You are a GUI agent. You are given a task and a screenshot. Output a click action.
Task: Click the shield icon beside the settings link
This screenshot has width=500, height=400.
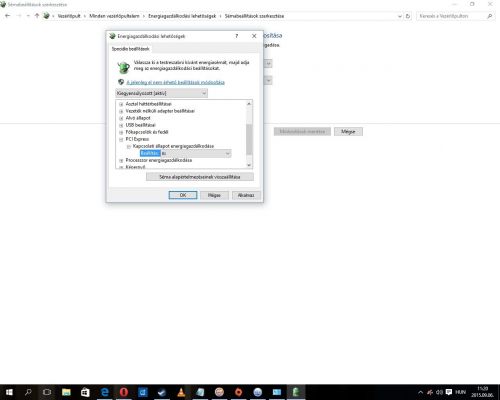[x=121, y=82]
